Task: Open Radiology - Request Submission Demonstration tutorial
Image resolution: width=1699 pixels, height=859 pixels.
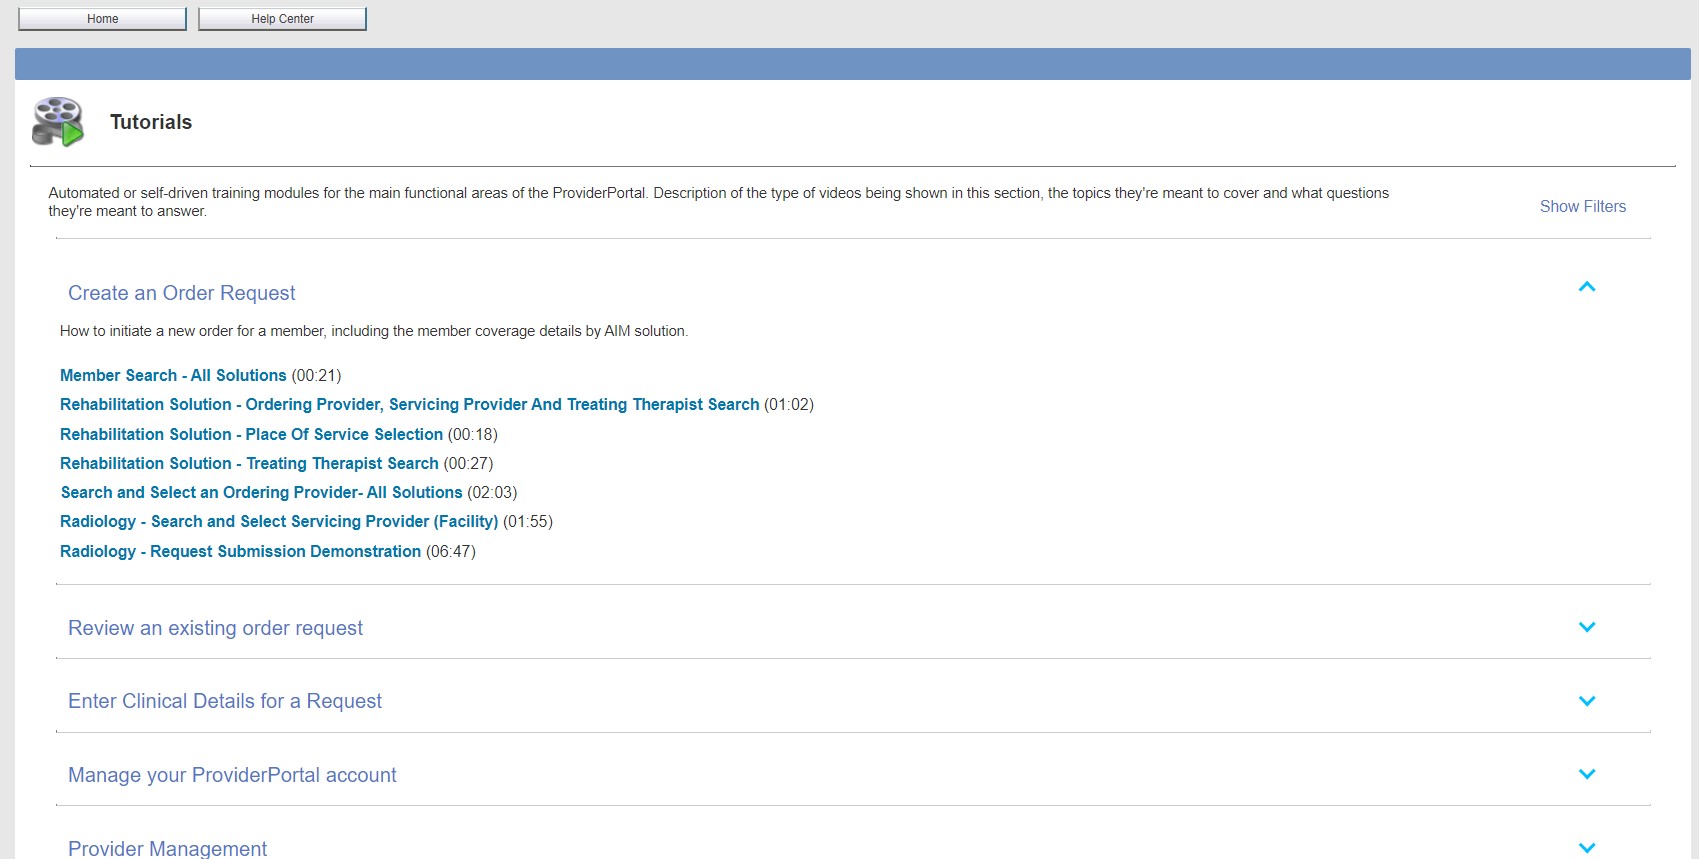Action: (240, 551)
